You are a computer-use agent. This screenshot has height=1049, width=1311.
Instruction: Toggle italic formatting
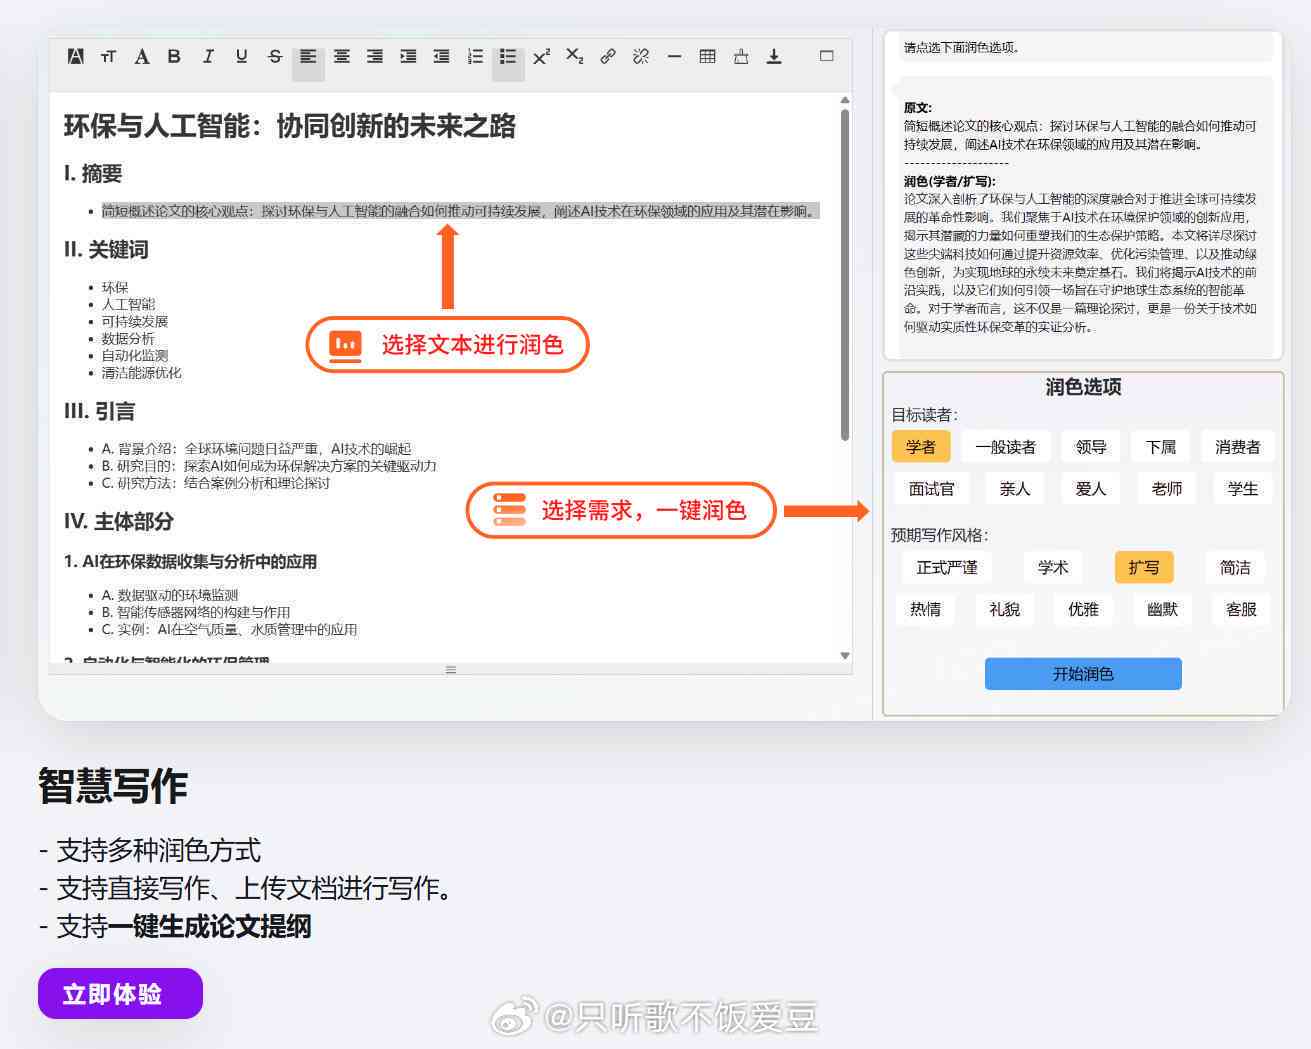coord(208,57)
